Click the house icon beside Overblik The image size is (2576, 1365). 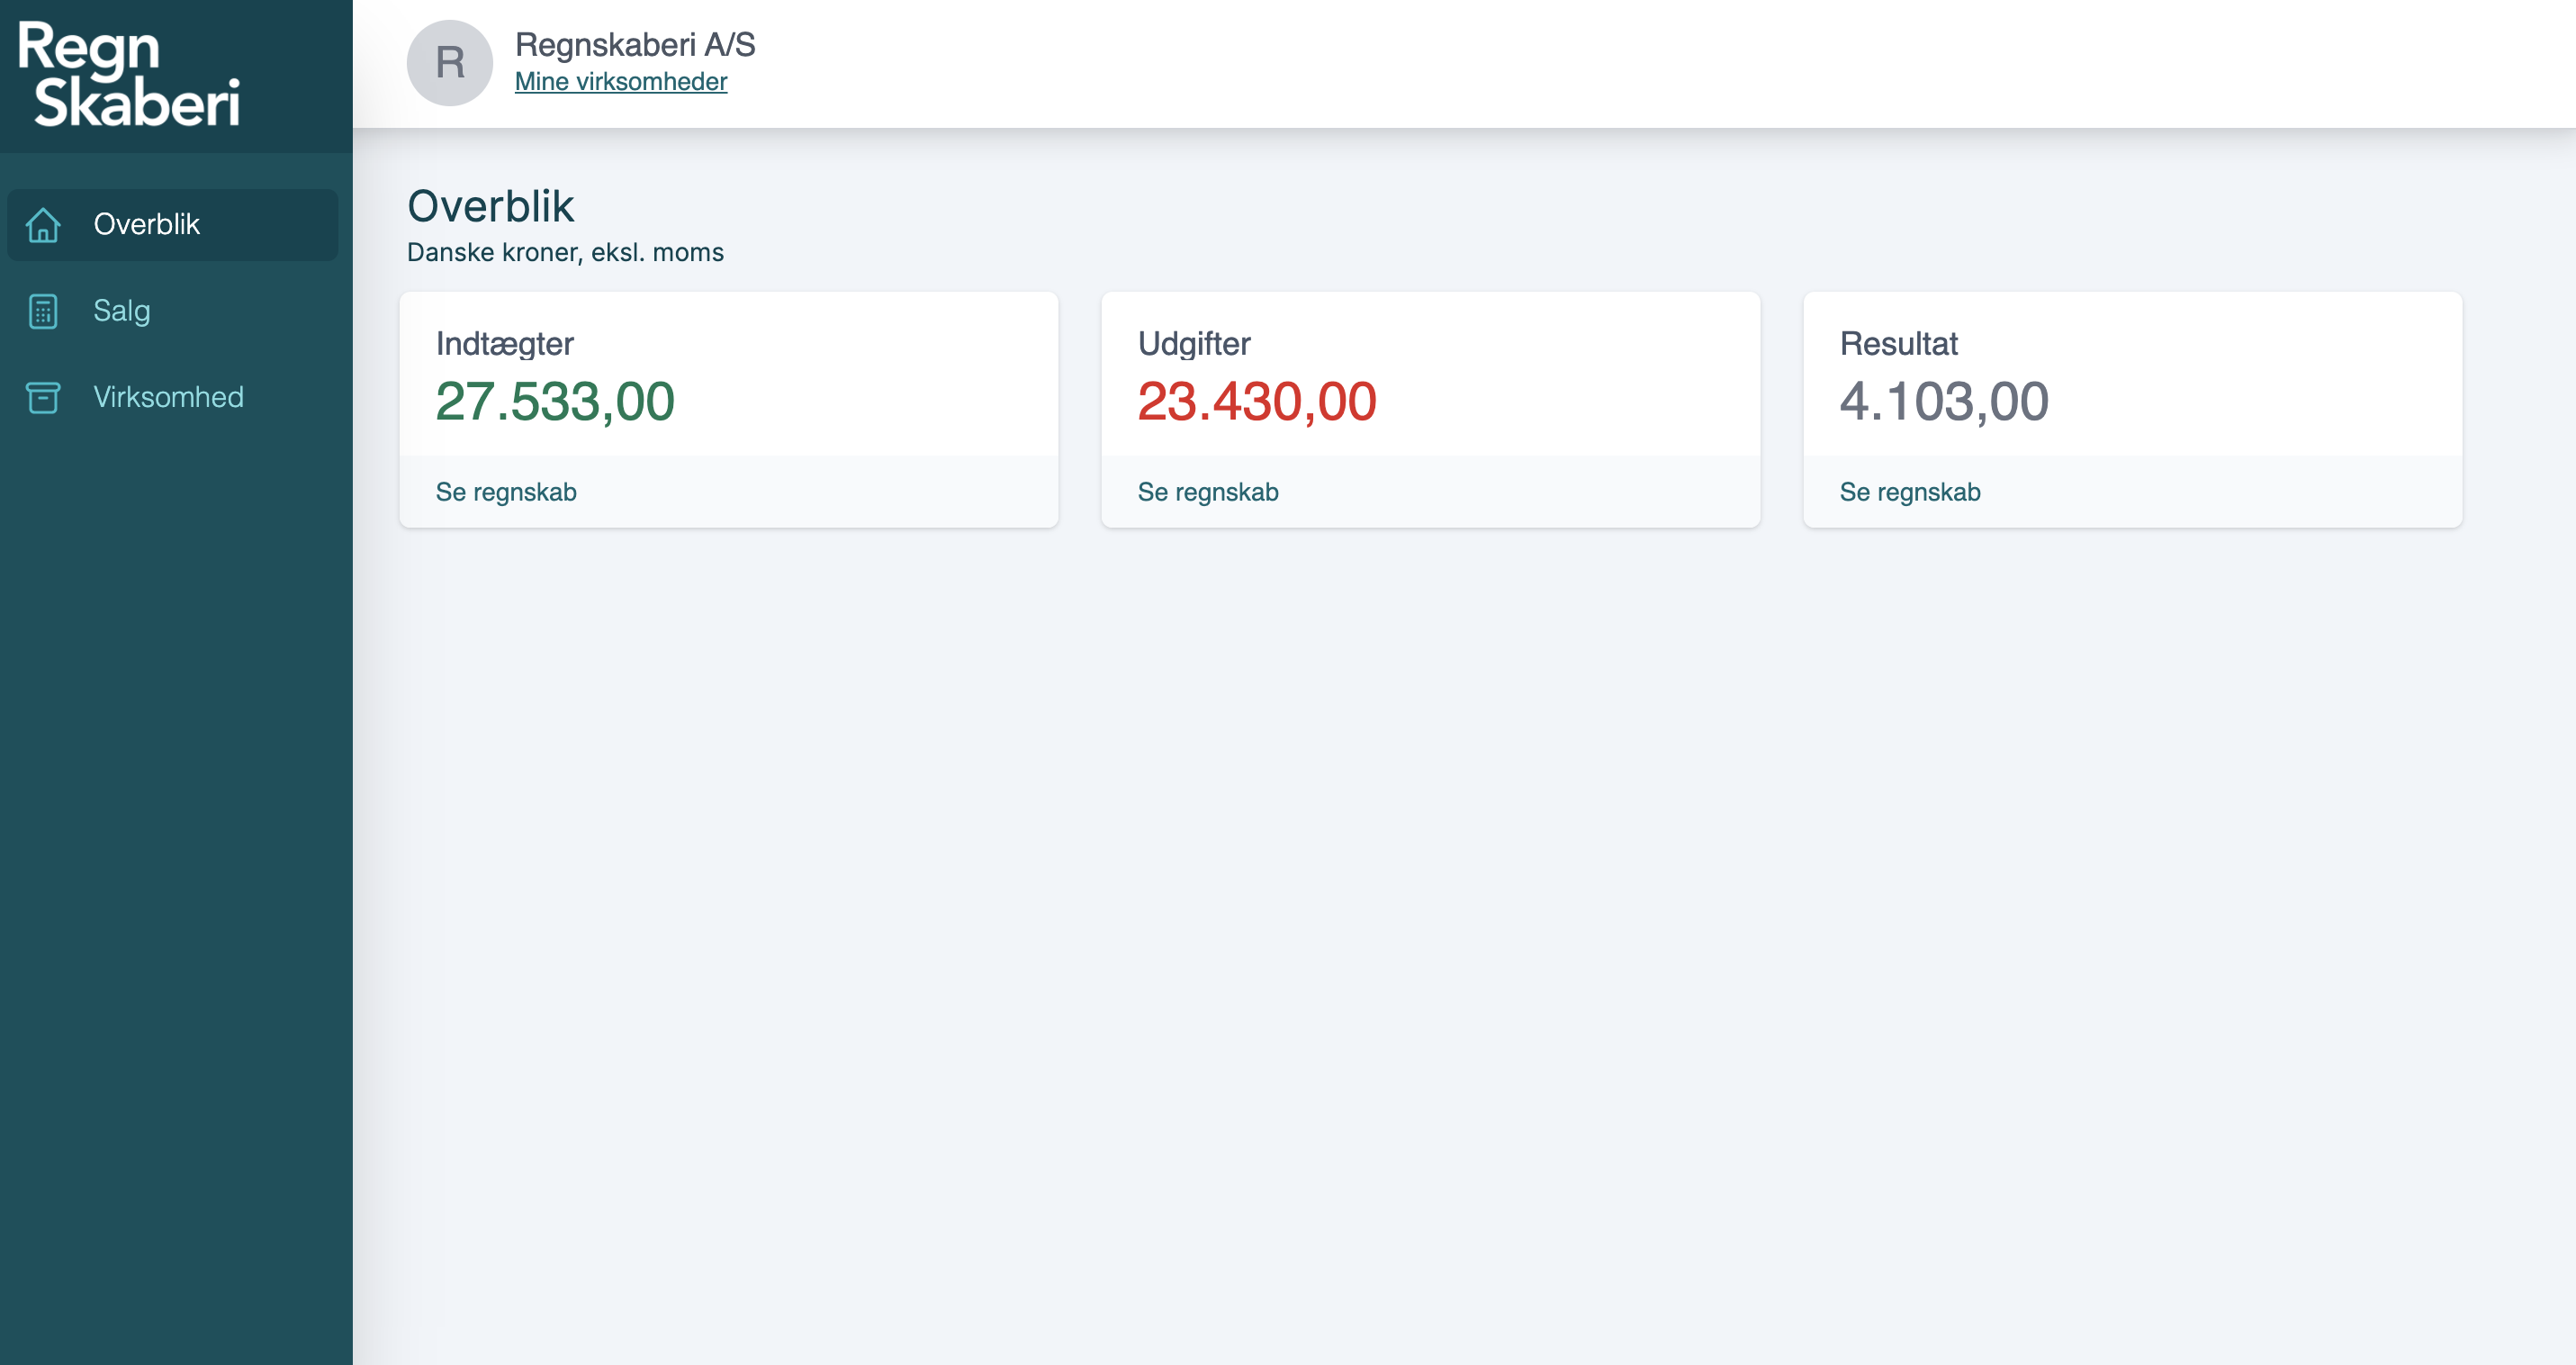click(43, 225)
